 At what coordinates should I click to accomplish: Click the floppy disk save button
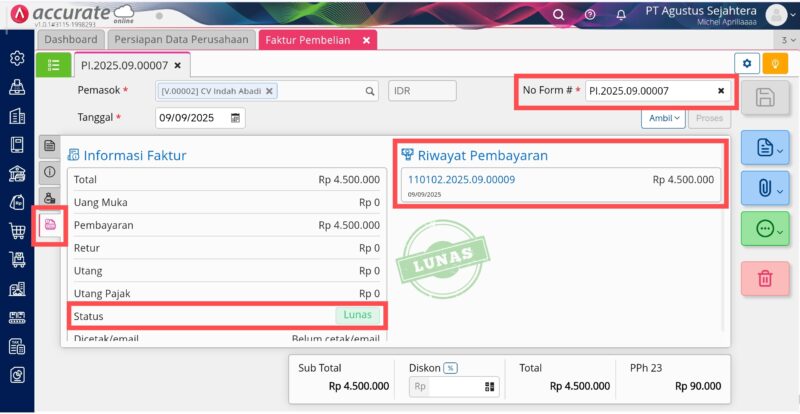coord(765,97)
